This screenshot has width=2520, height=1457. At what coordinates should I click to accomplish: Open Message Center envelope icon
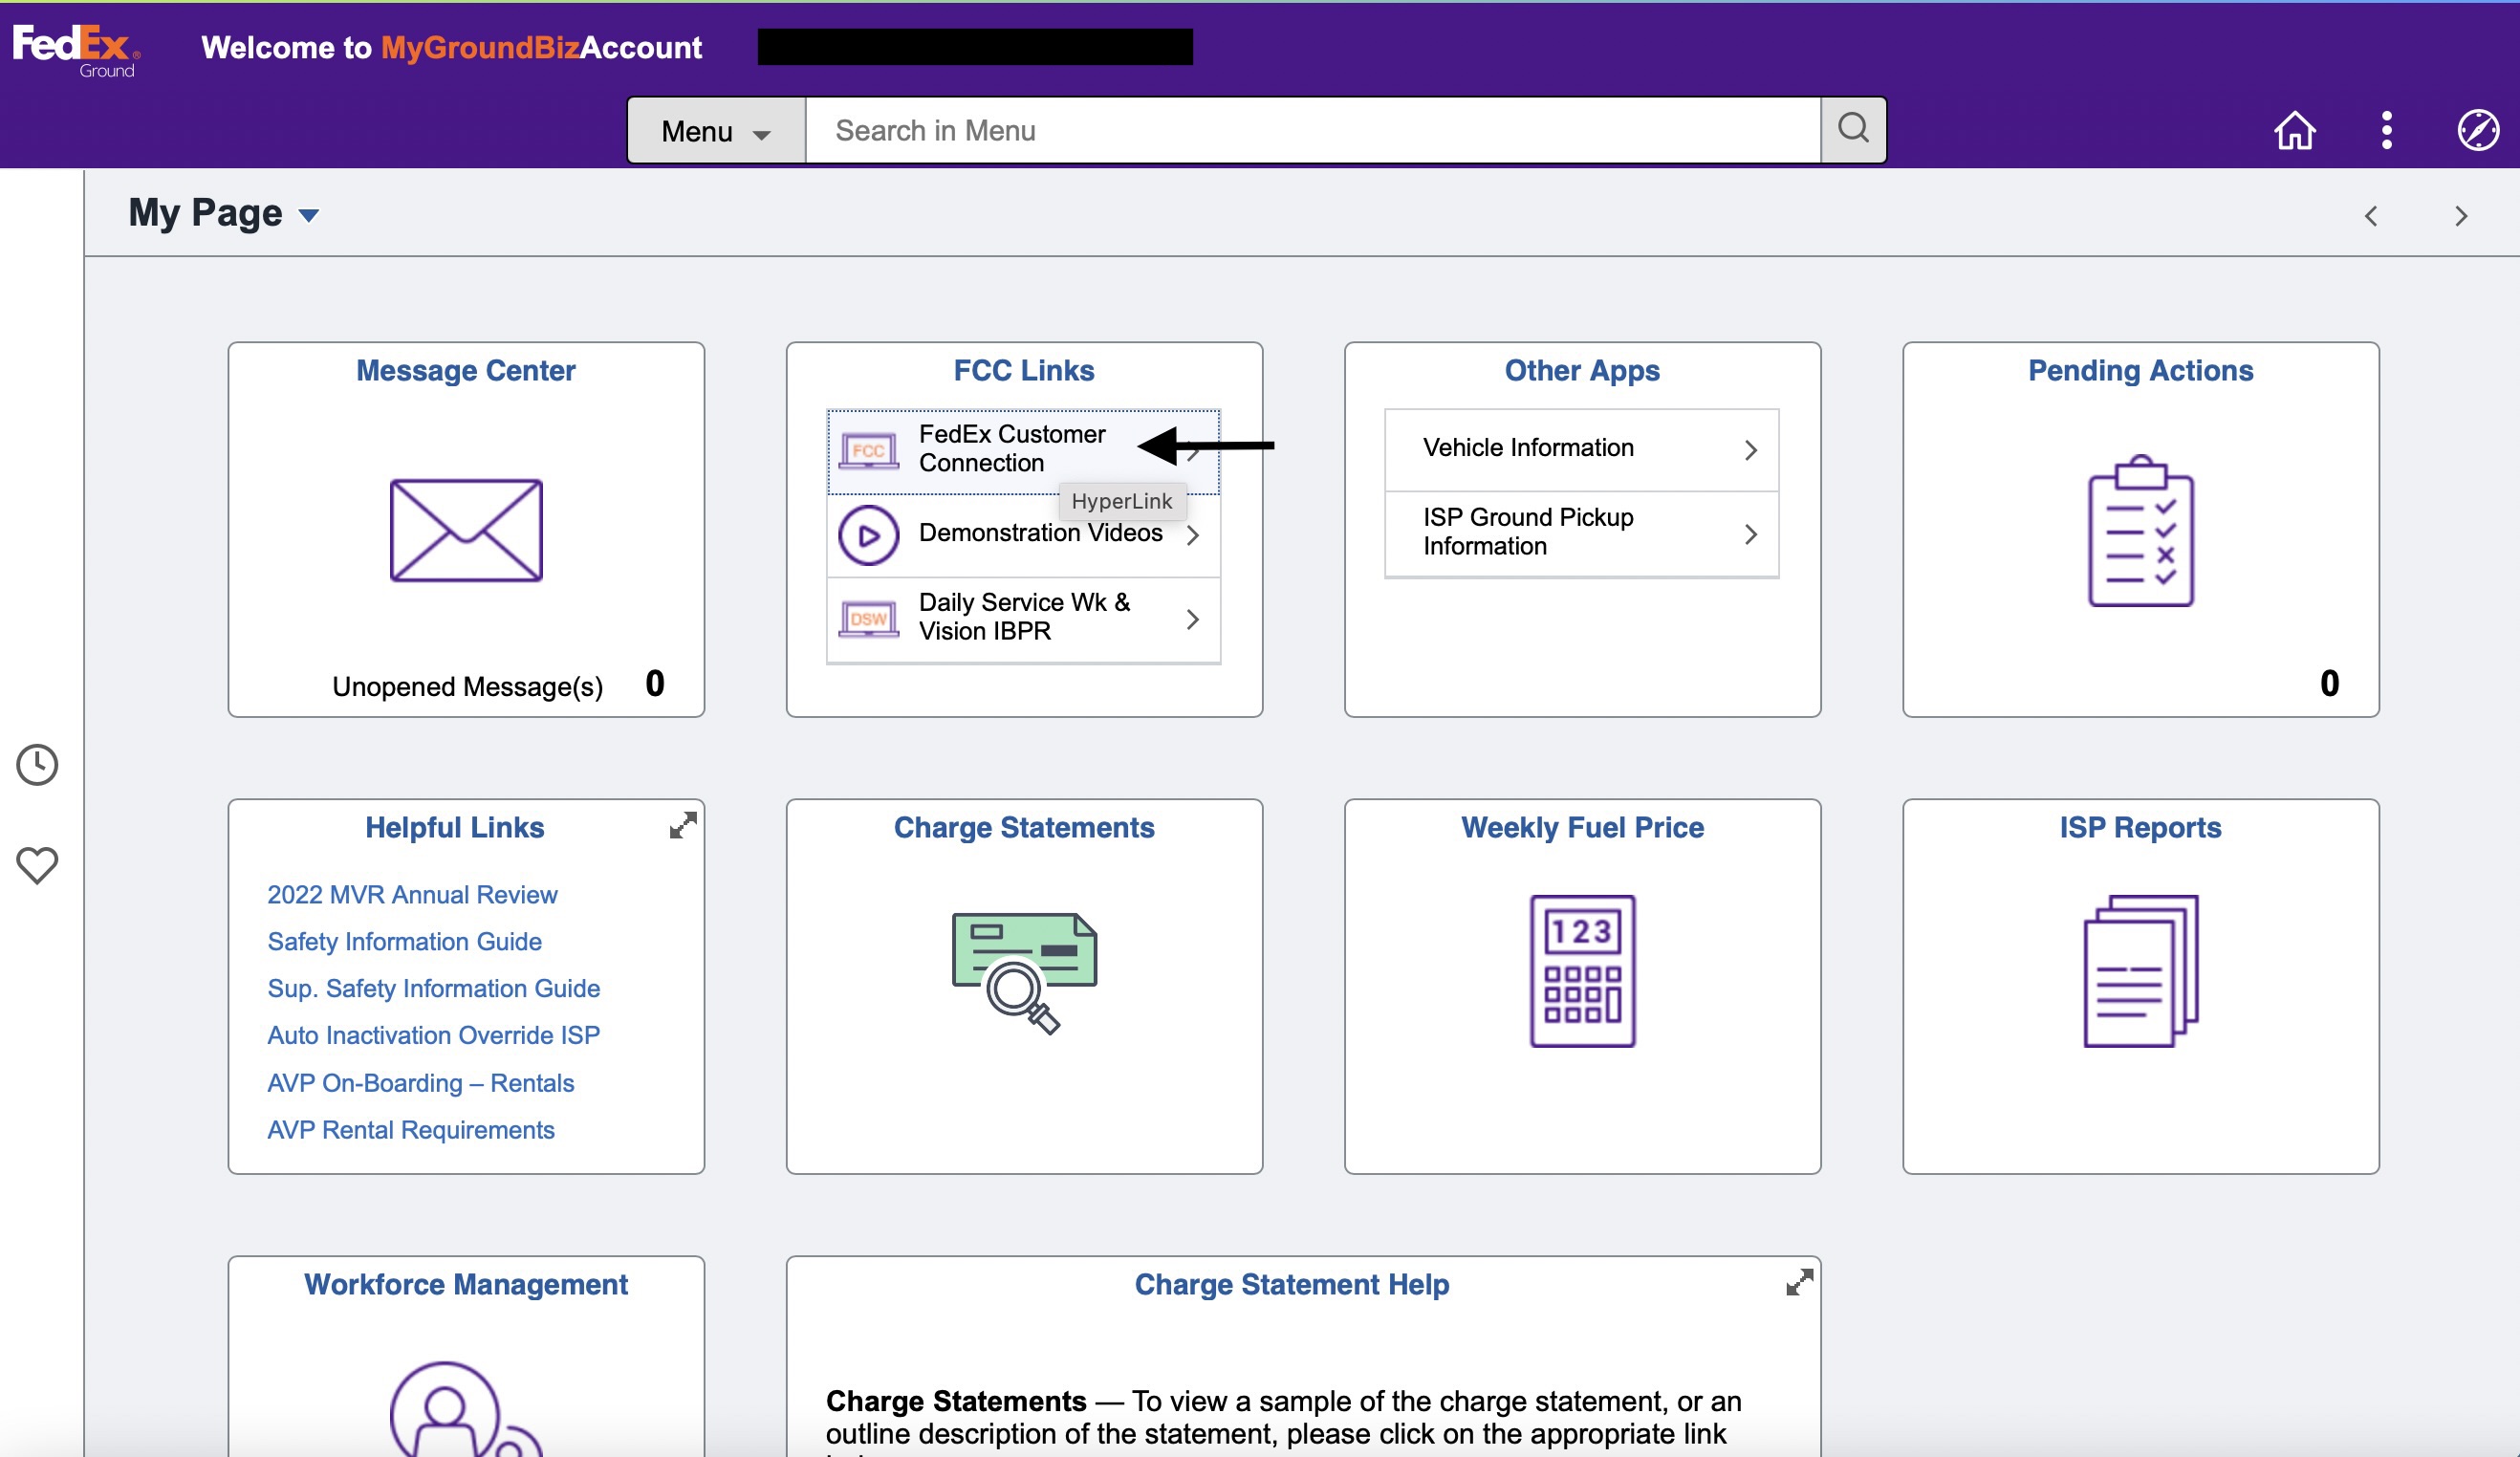(466, 530)
